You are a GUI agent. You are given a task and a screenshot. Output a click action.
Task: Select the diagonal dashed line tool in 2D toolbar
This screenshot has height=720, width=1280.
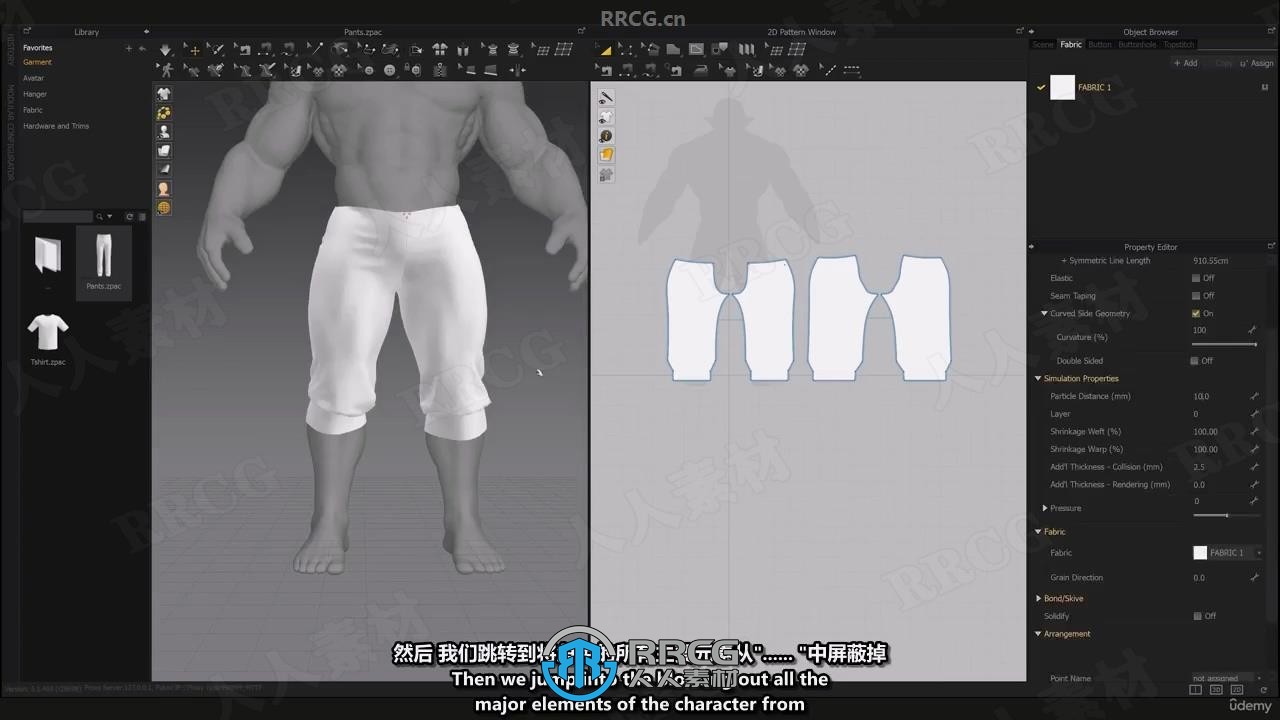830,70
